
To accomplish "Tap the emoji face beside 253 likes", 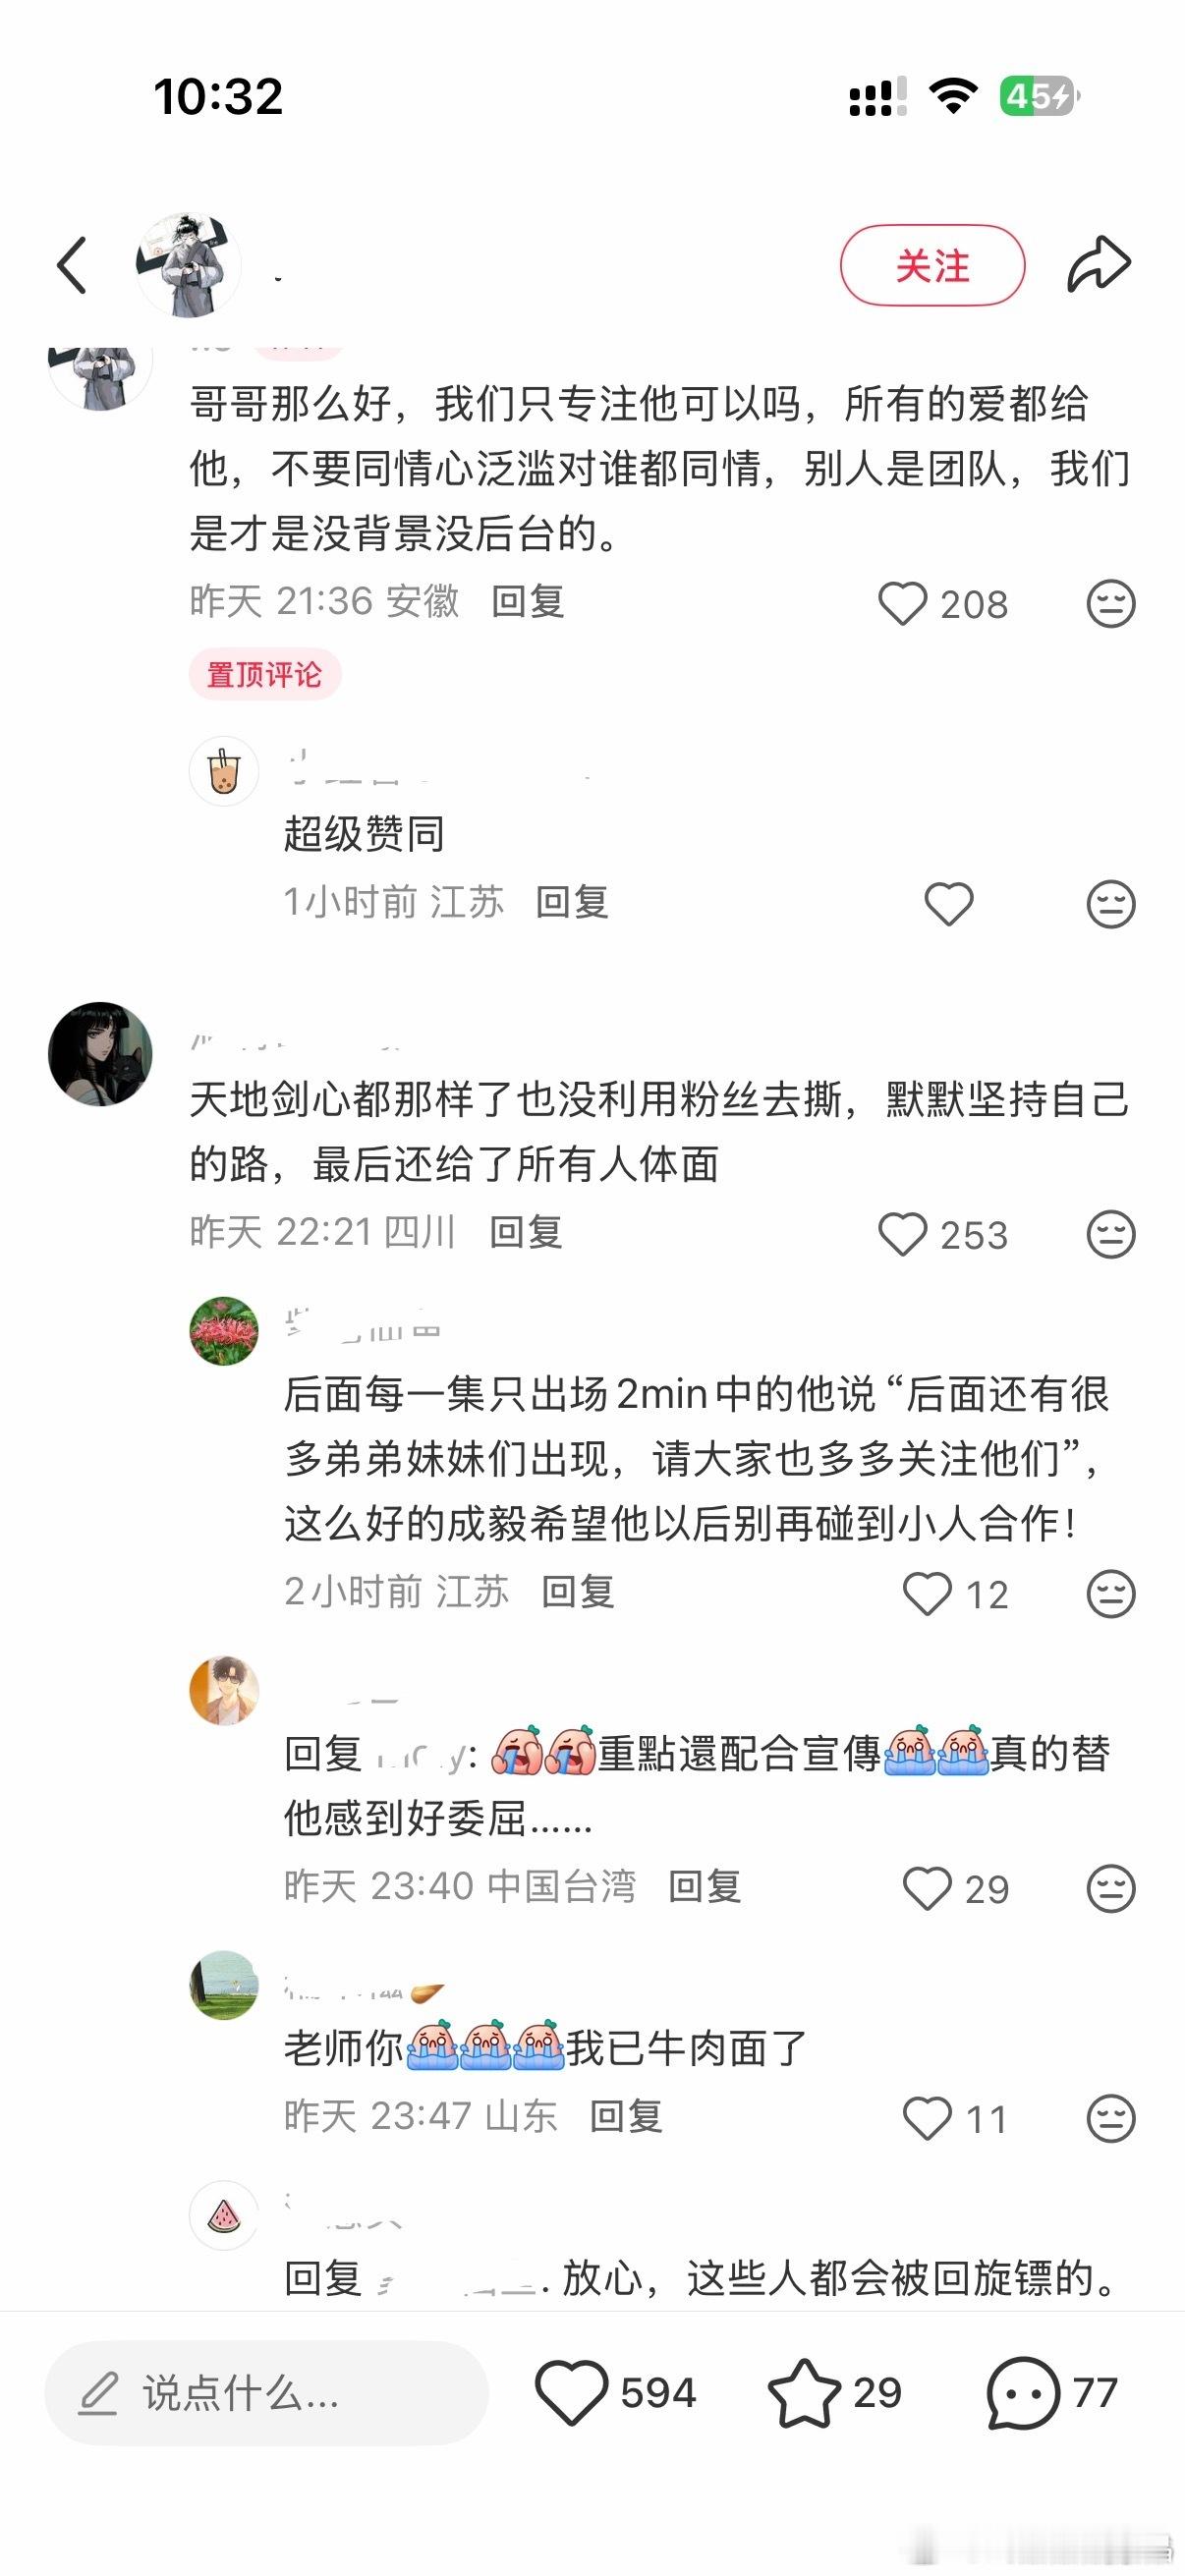I will pyautogui.click(x=1110, y=1234).
